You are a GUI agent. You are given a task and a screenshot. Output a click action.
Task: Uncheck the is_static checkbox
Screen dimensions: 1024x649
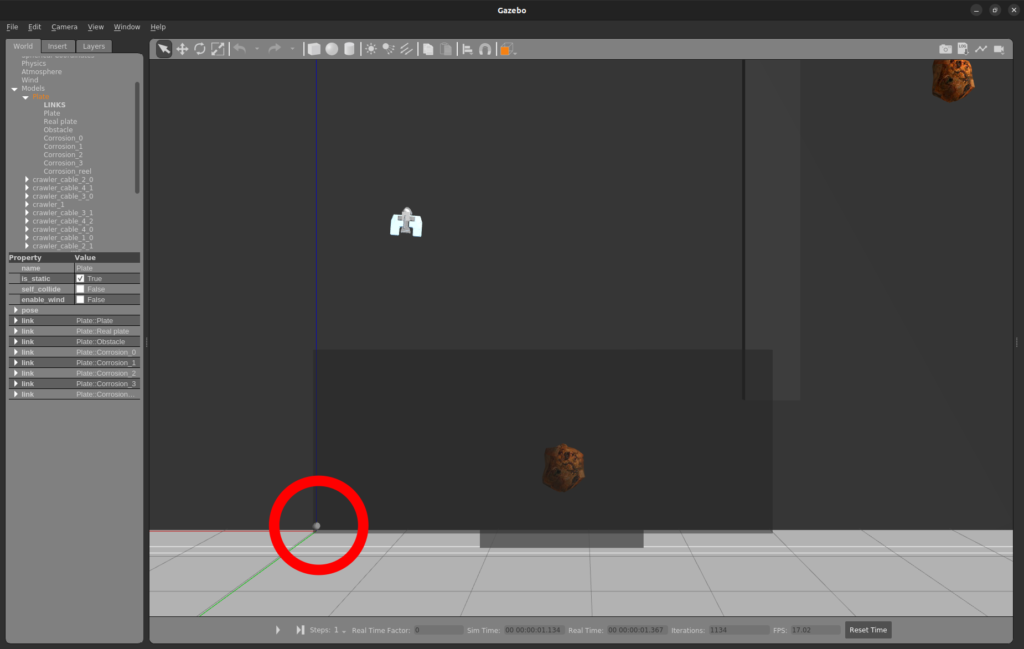coord(81,279)
